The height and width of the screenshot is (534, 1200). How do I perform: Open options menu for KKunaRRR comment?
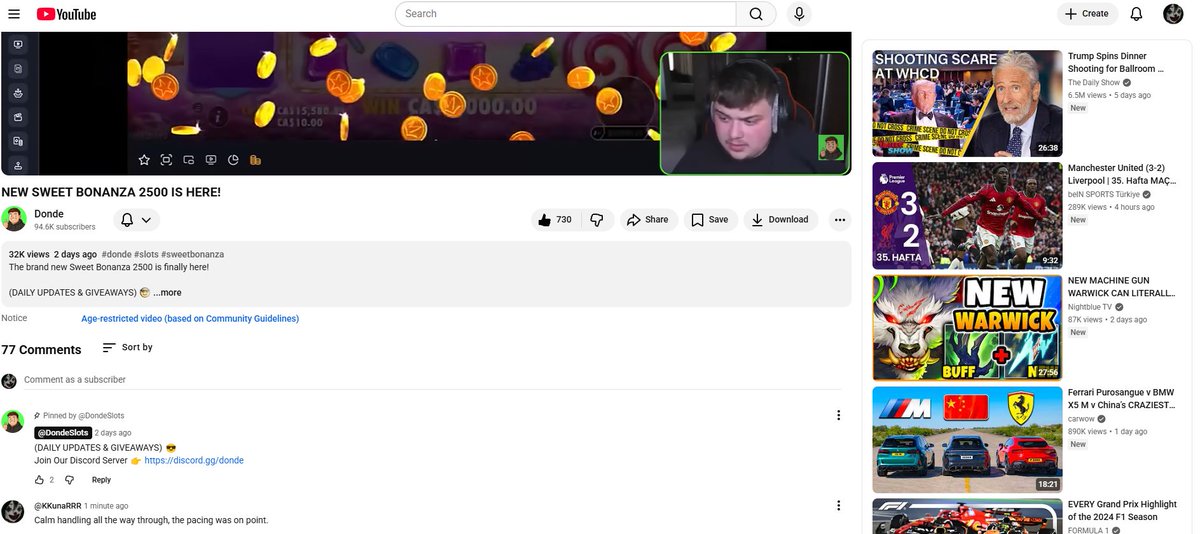click(x=839, y=507)
